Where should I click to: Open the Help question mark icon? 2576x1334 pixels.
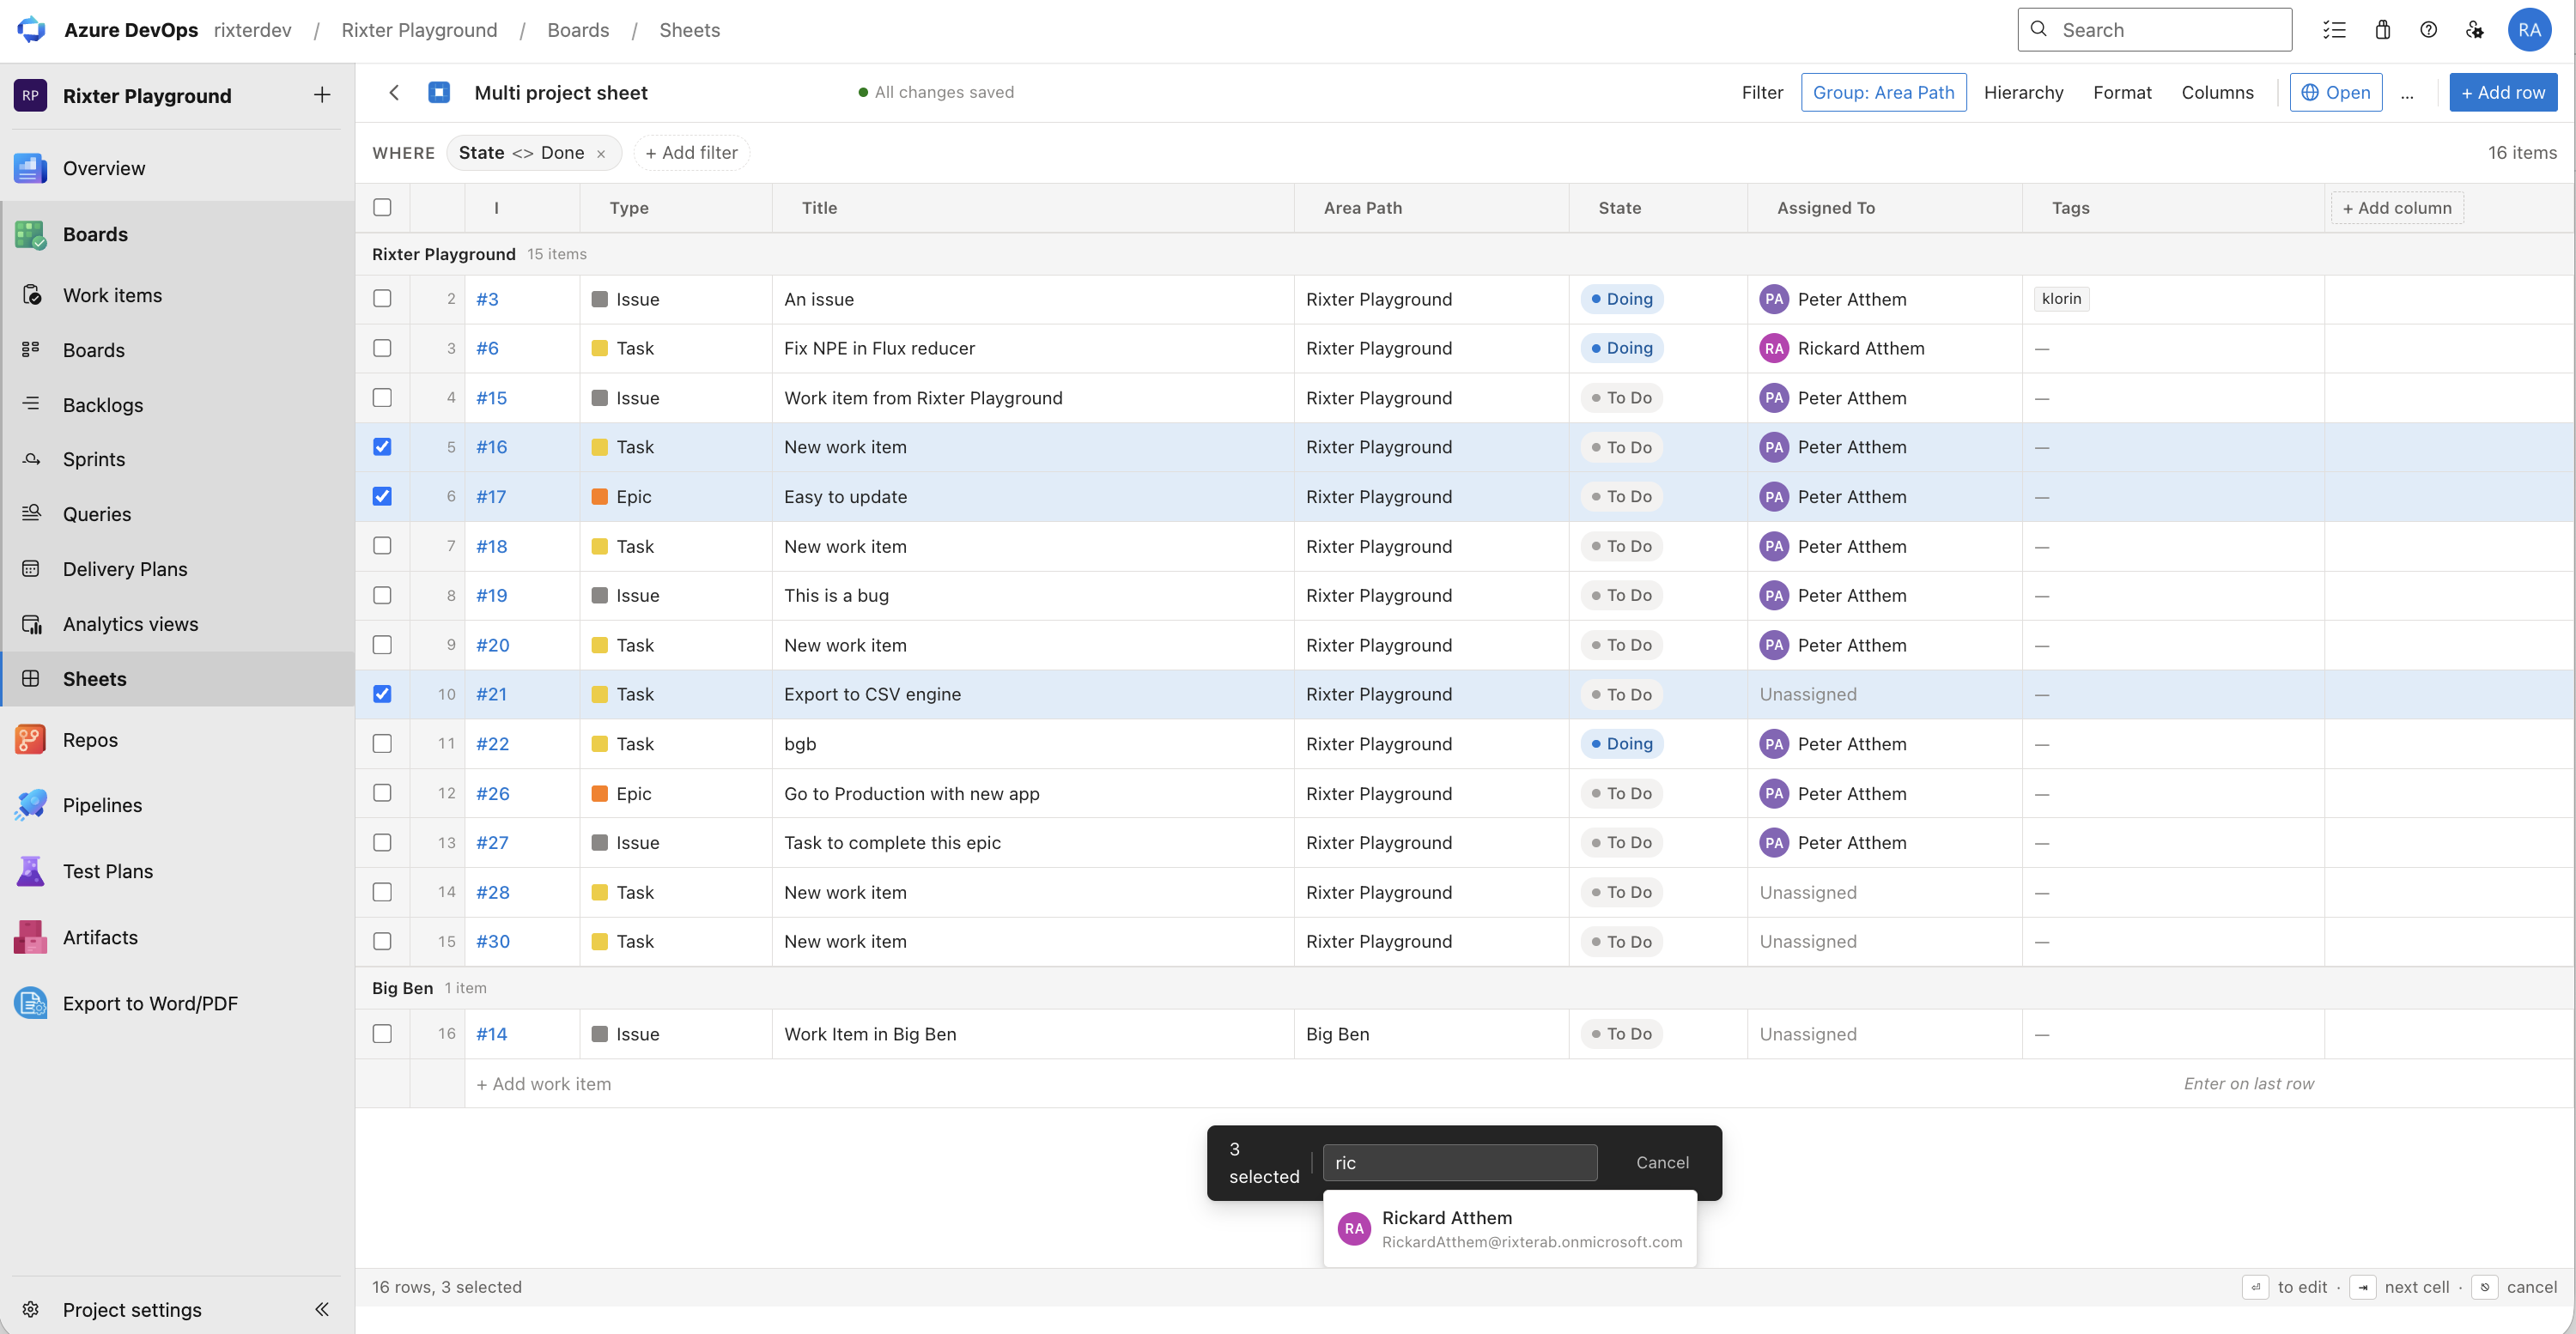2428,30
